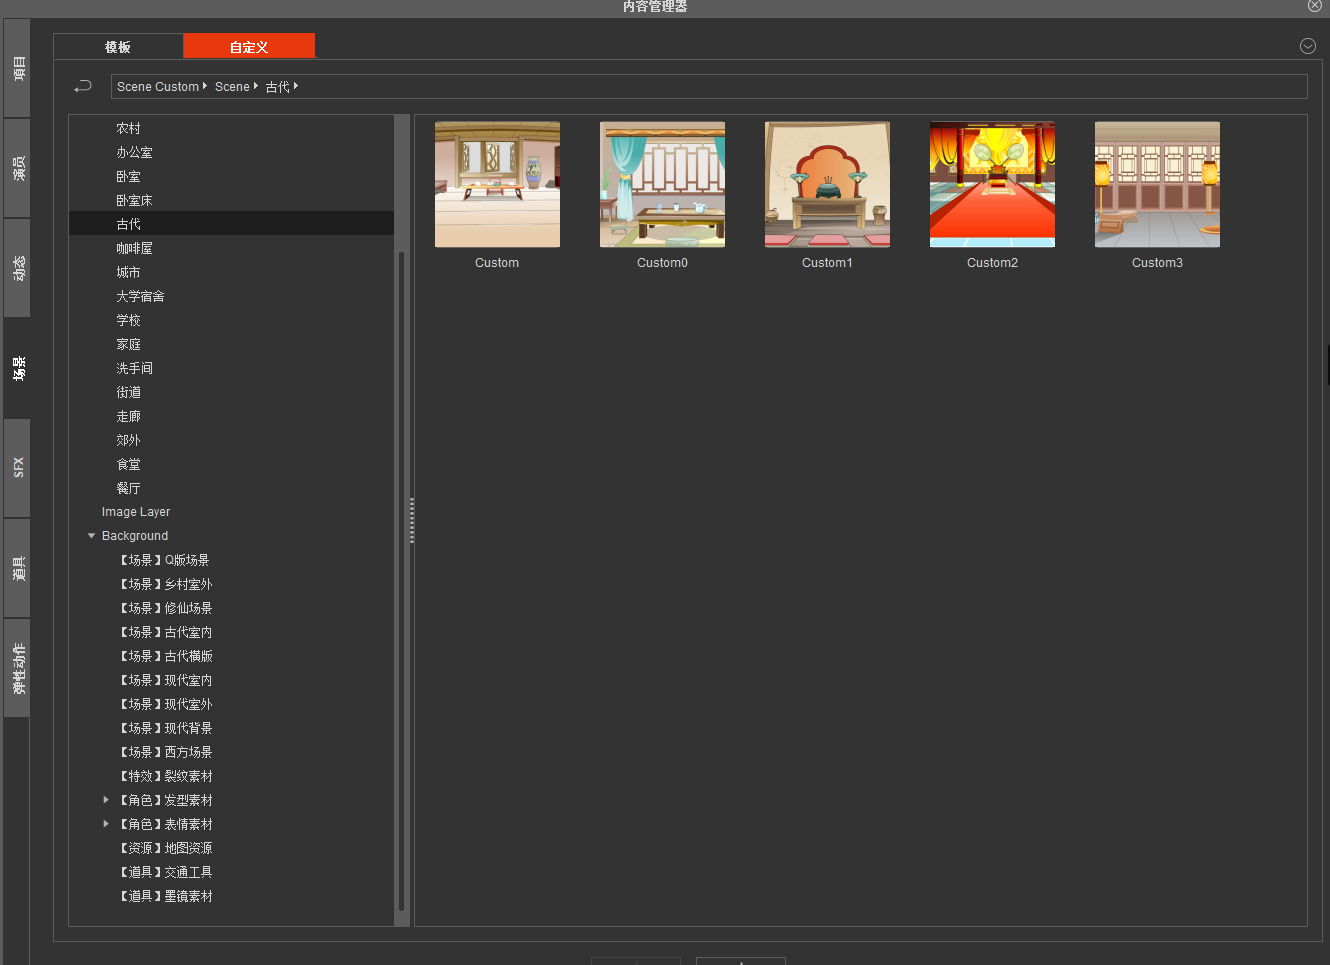Collapse the Background tree node
The height and width of the screenshot is (965, 1330).
92,536
